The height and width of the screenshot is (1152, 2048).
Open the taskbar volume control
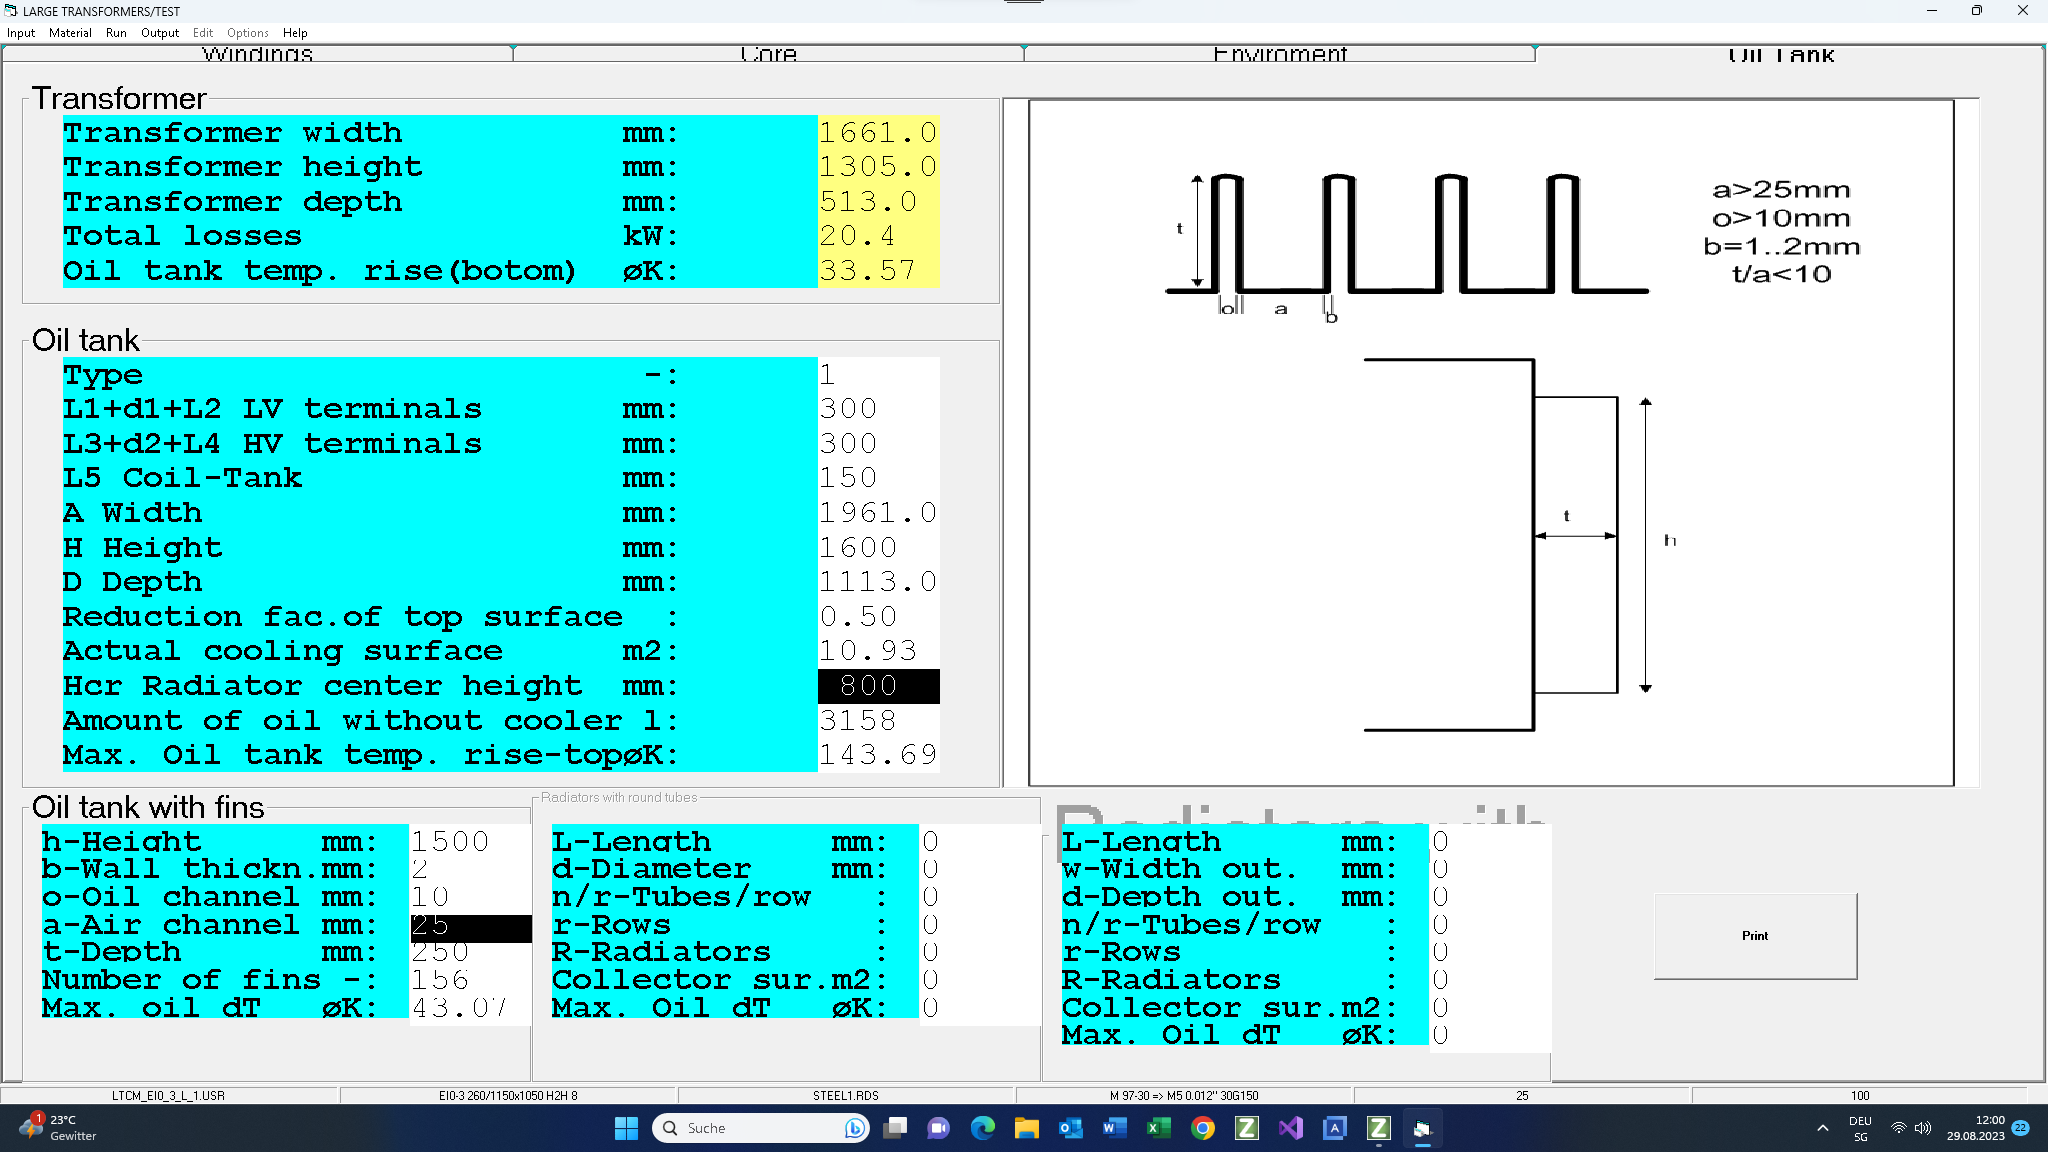pos(1922,1128)
